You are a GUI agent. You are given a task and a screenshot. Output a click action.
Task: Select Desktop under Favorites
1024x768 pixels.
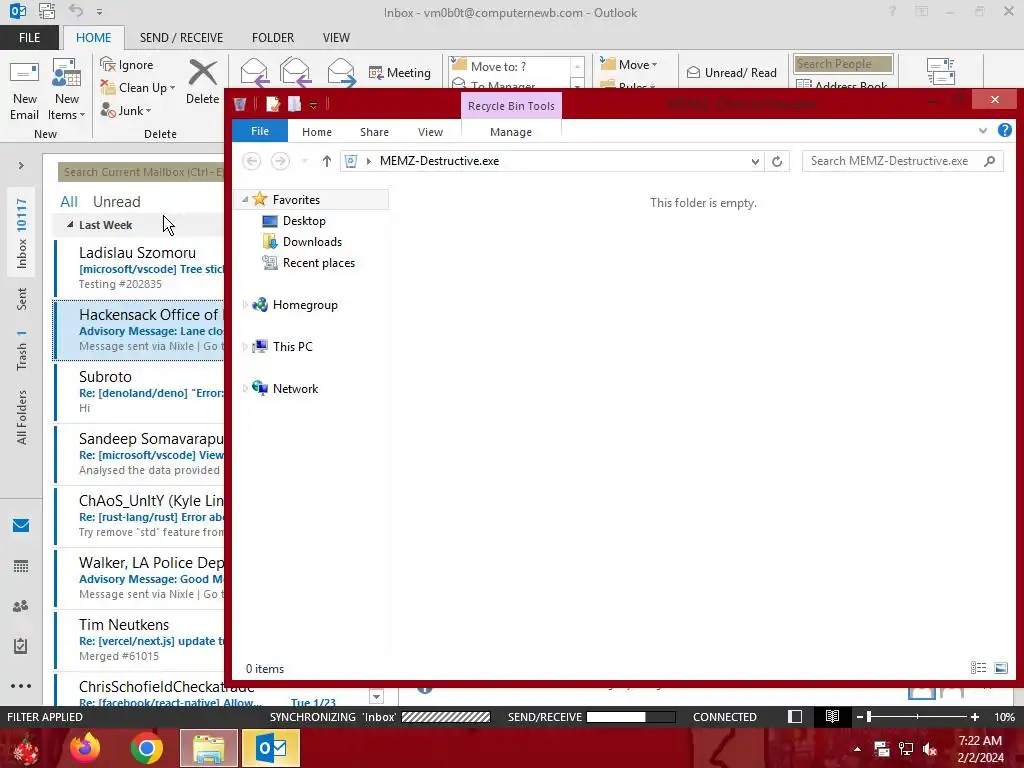coord(304,221)
